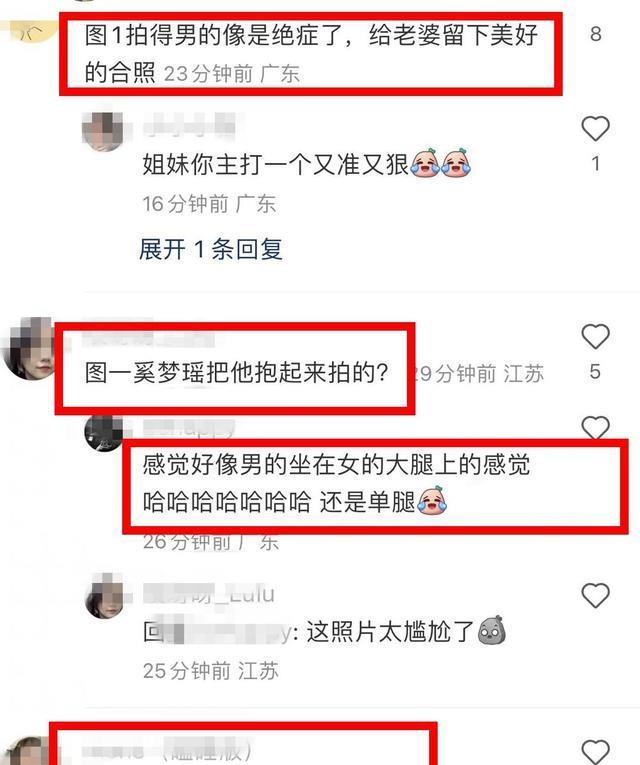The height and width of the screenshot is (765, 640).
Task: Tap the heart beside 感觉好像男的坐在女的大腿上 reply
Action: tap(595, 427)
